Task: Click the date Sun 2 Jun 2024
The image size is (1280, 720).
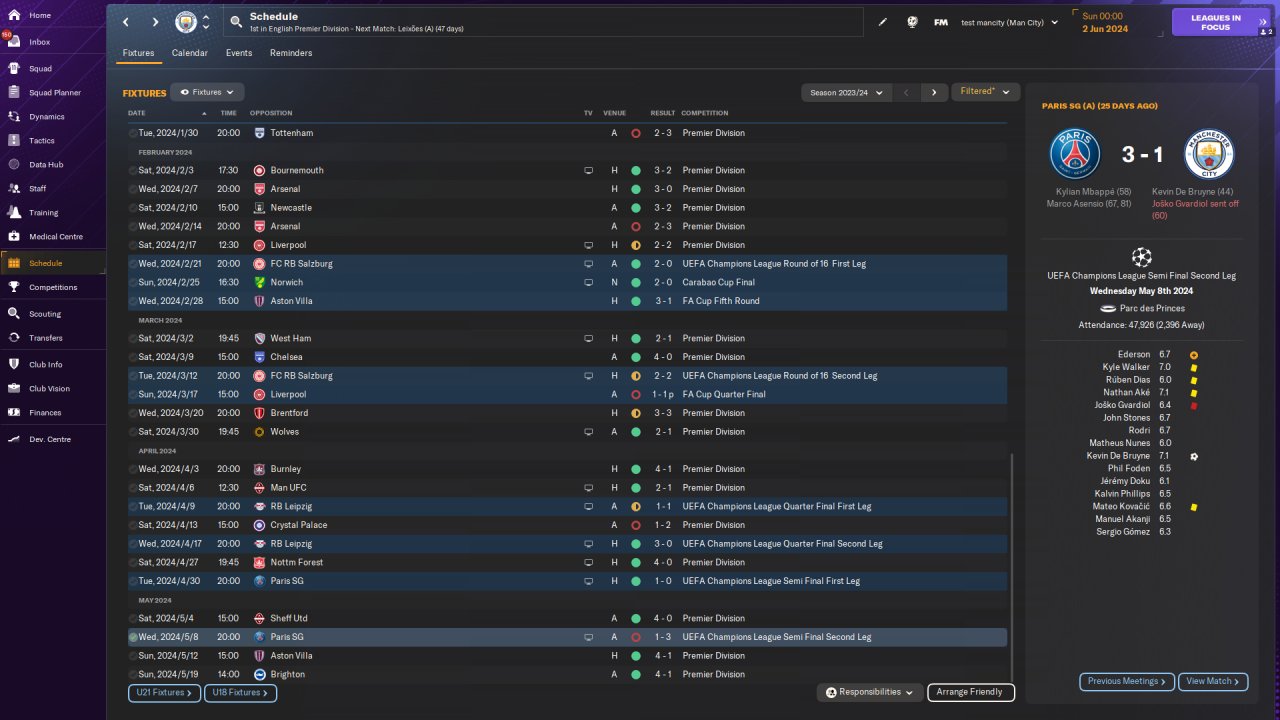Action: point(1105,22)
